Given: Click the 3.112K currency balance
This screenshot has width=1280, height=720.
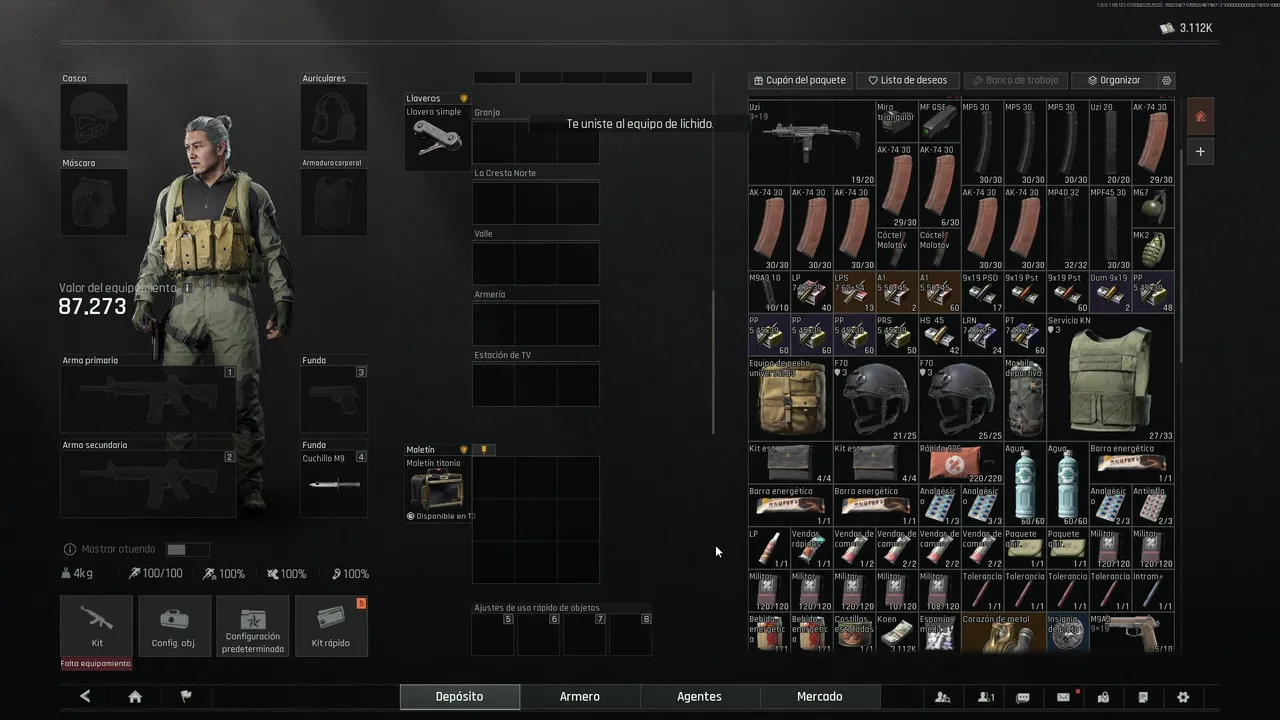Looking at the screenshot, I should pyautogui.click(x=1186, y=28).
